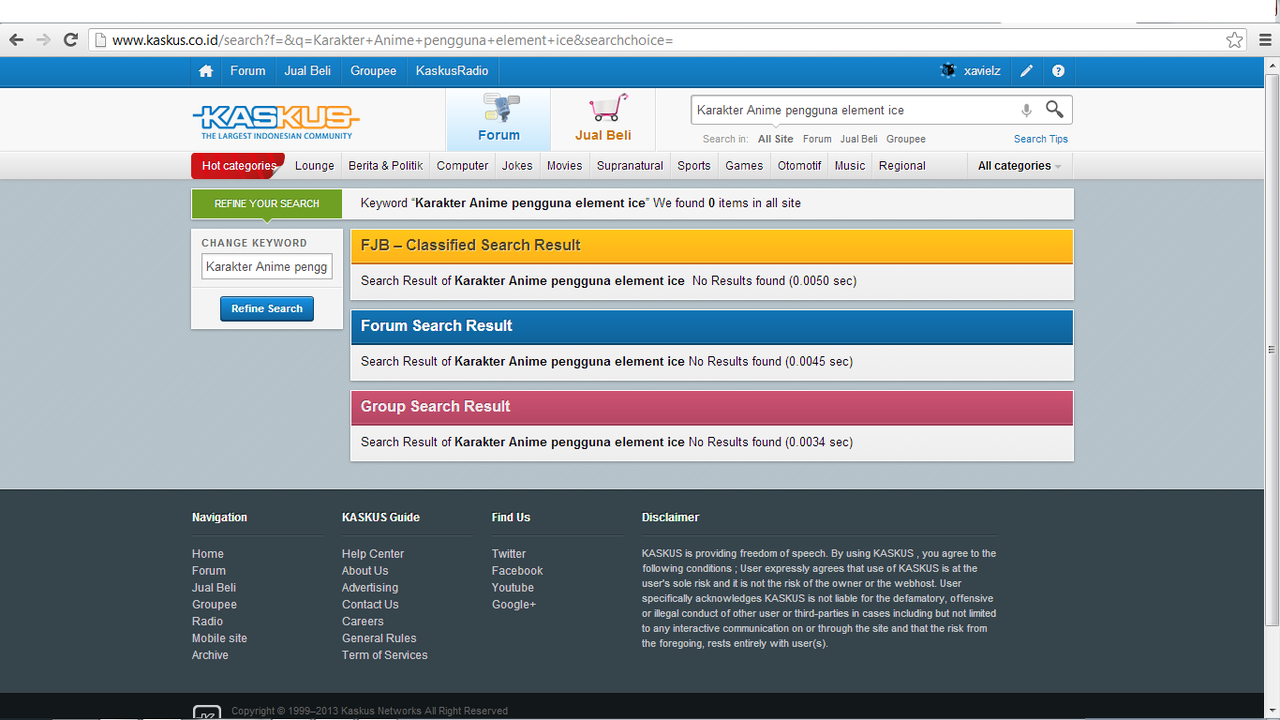Open the footer General Rules link
Screen dimensions: 1280x720
point(379,638)
